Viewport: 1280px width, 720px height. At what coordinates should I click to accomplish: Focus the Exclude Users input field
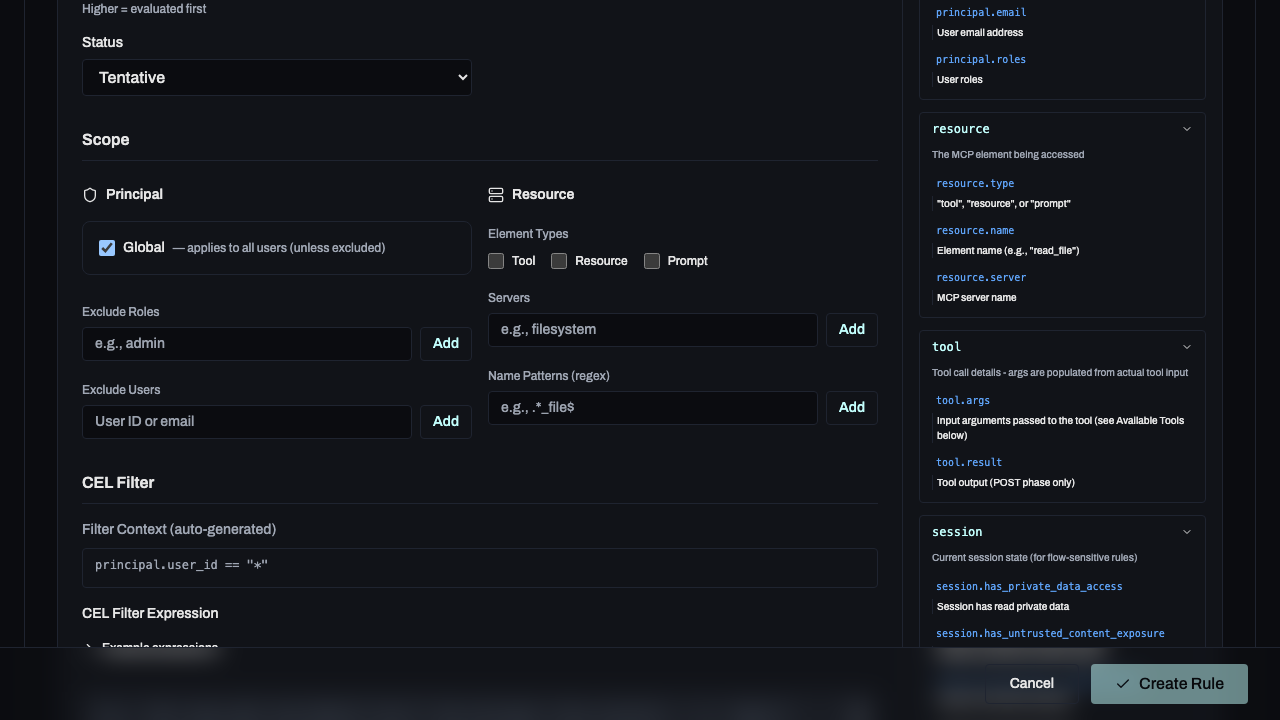click(246, 421)
